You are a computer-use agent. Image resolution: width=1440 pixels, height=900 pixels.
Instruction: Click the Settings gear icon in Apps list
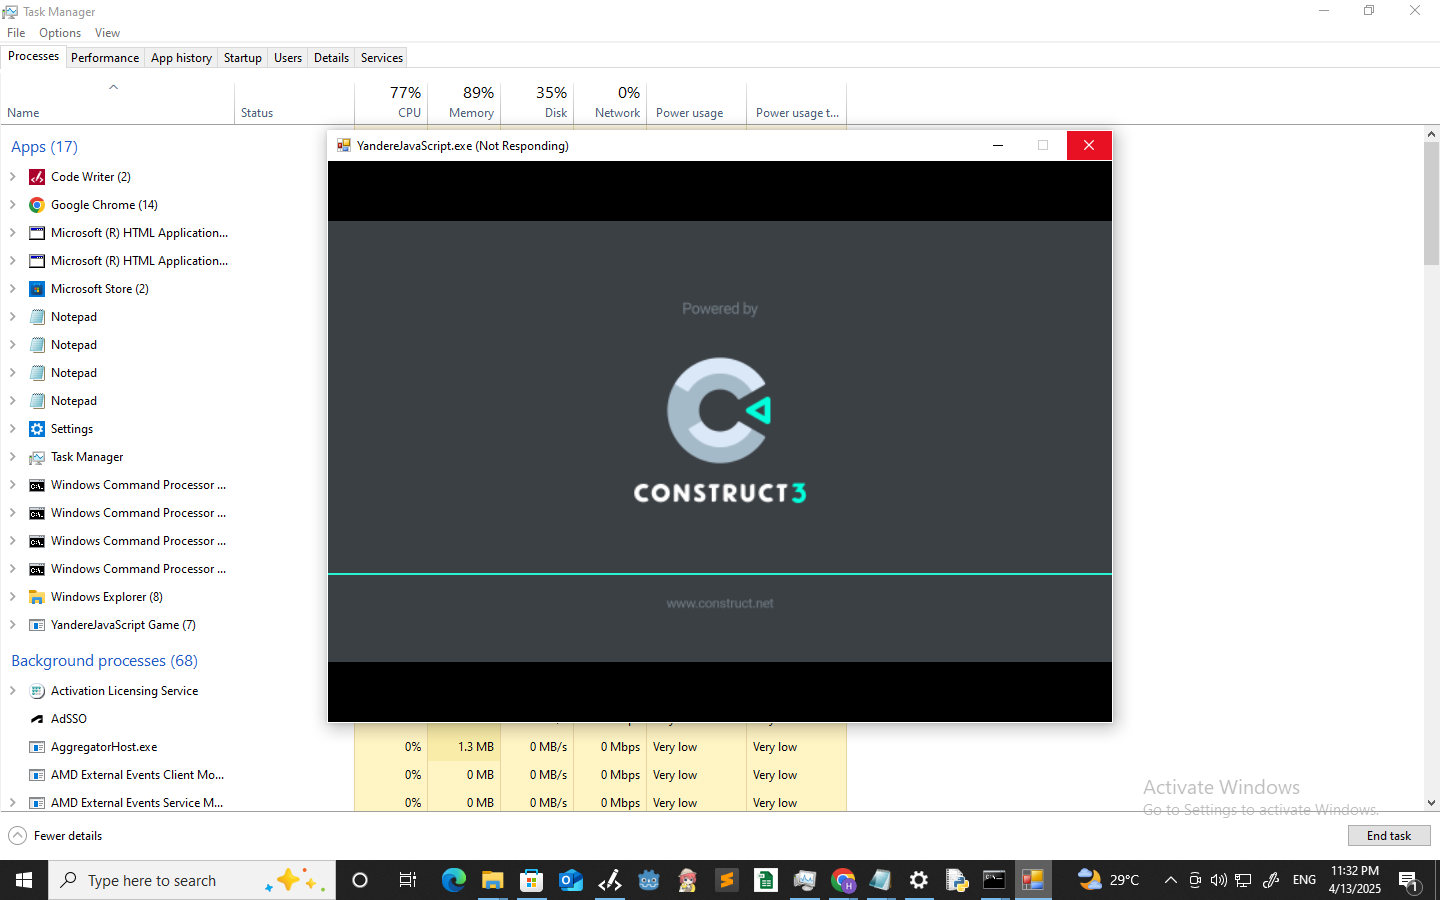pyautogui.click(x=37, y=429)
